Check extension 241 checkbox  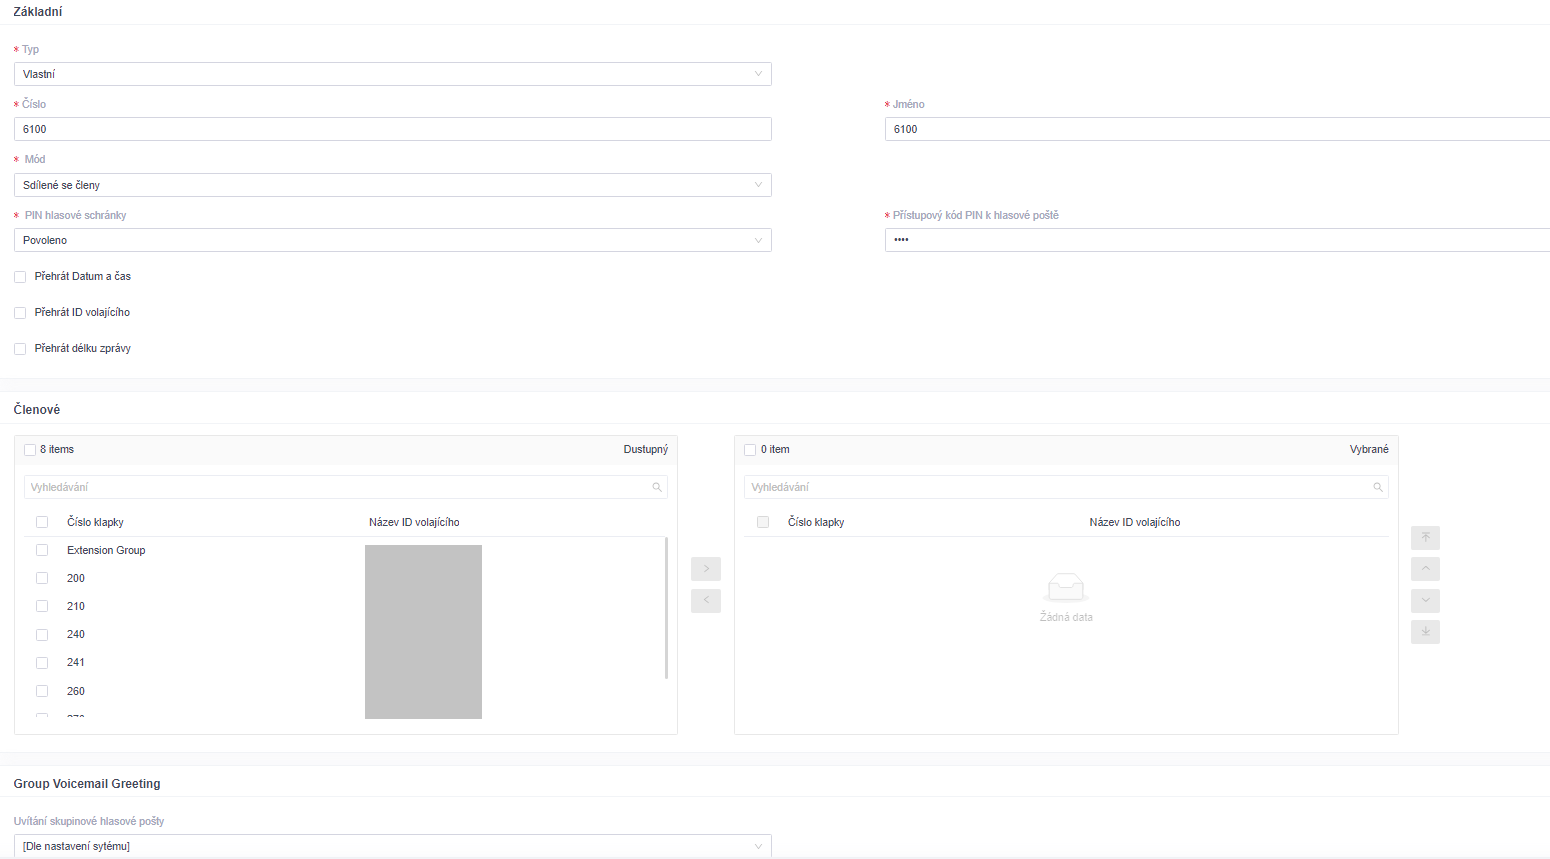(x=42, y=663)
